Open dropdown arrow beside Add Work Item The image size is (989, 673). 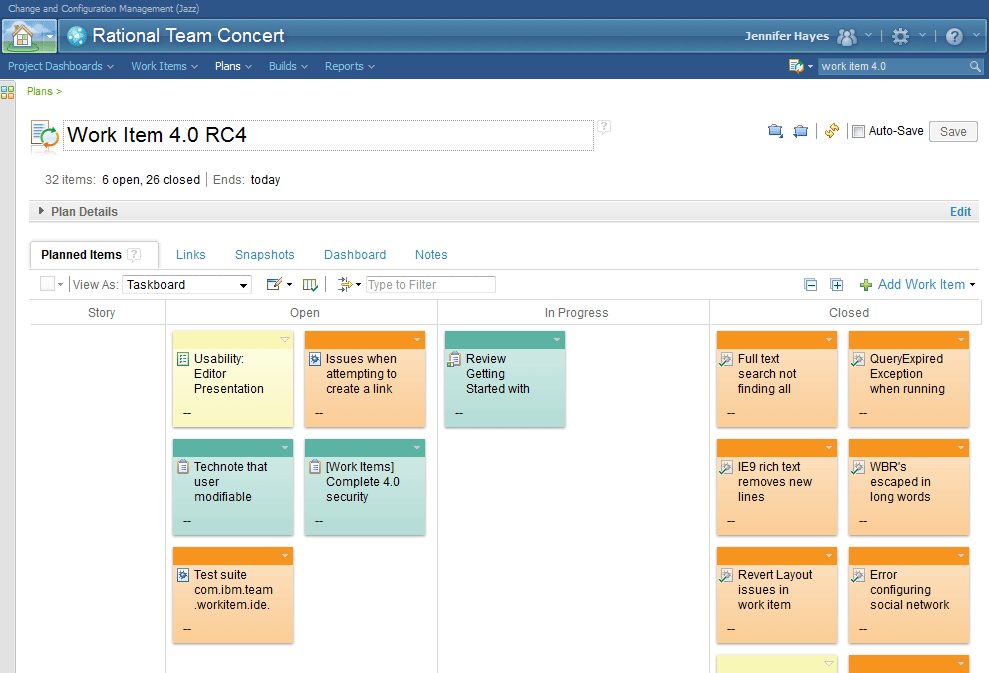tap(973, 285)
